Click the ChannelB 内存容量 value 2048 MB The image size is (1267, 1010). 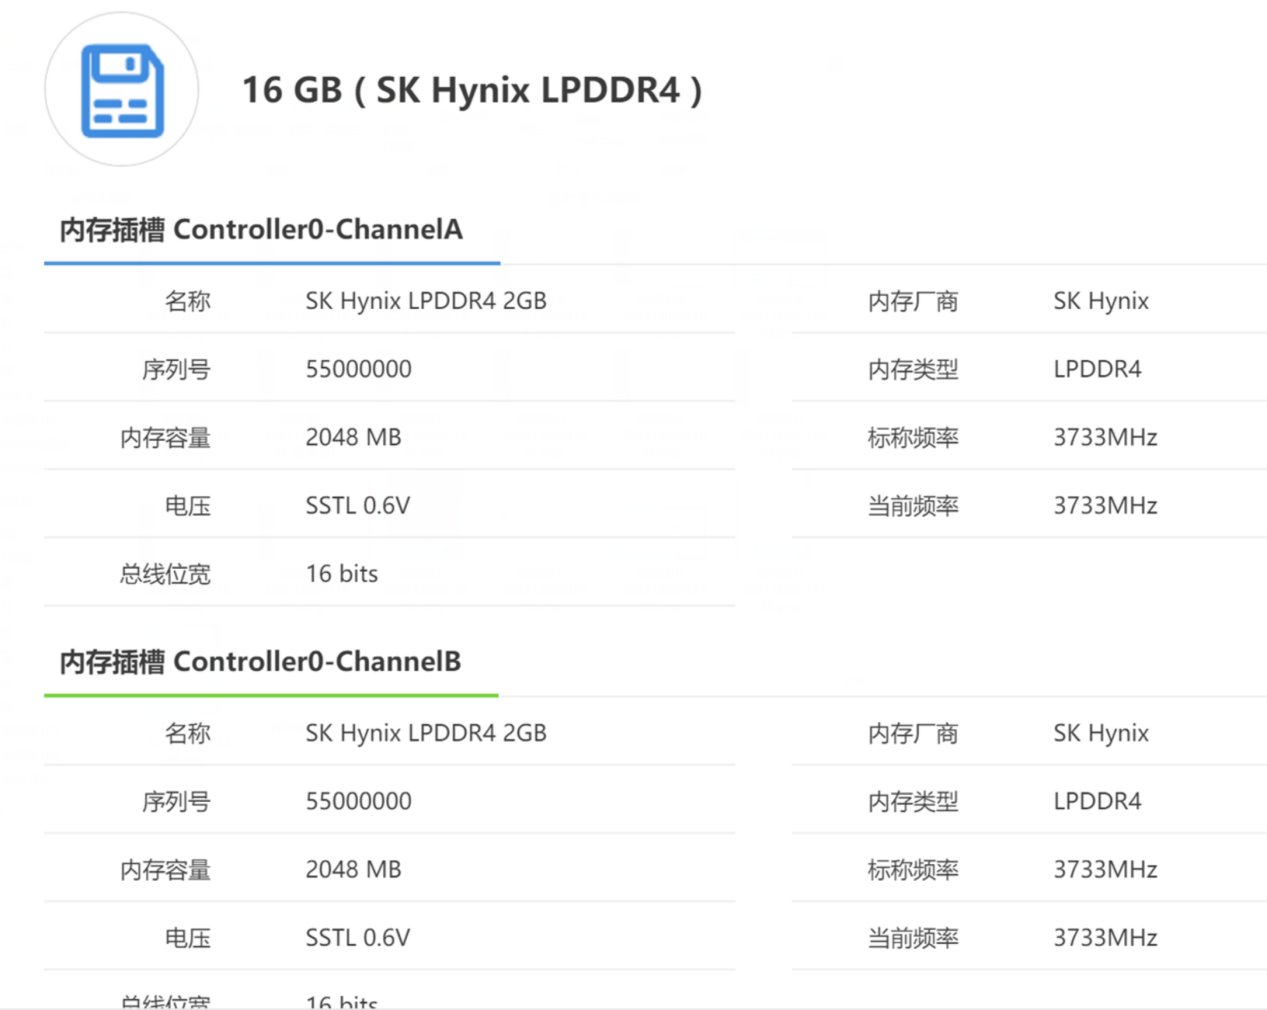point(353,870)
